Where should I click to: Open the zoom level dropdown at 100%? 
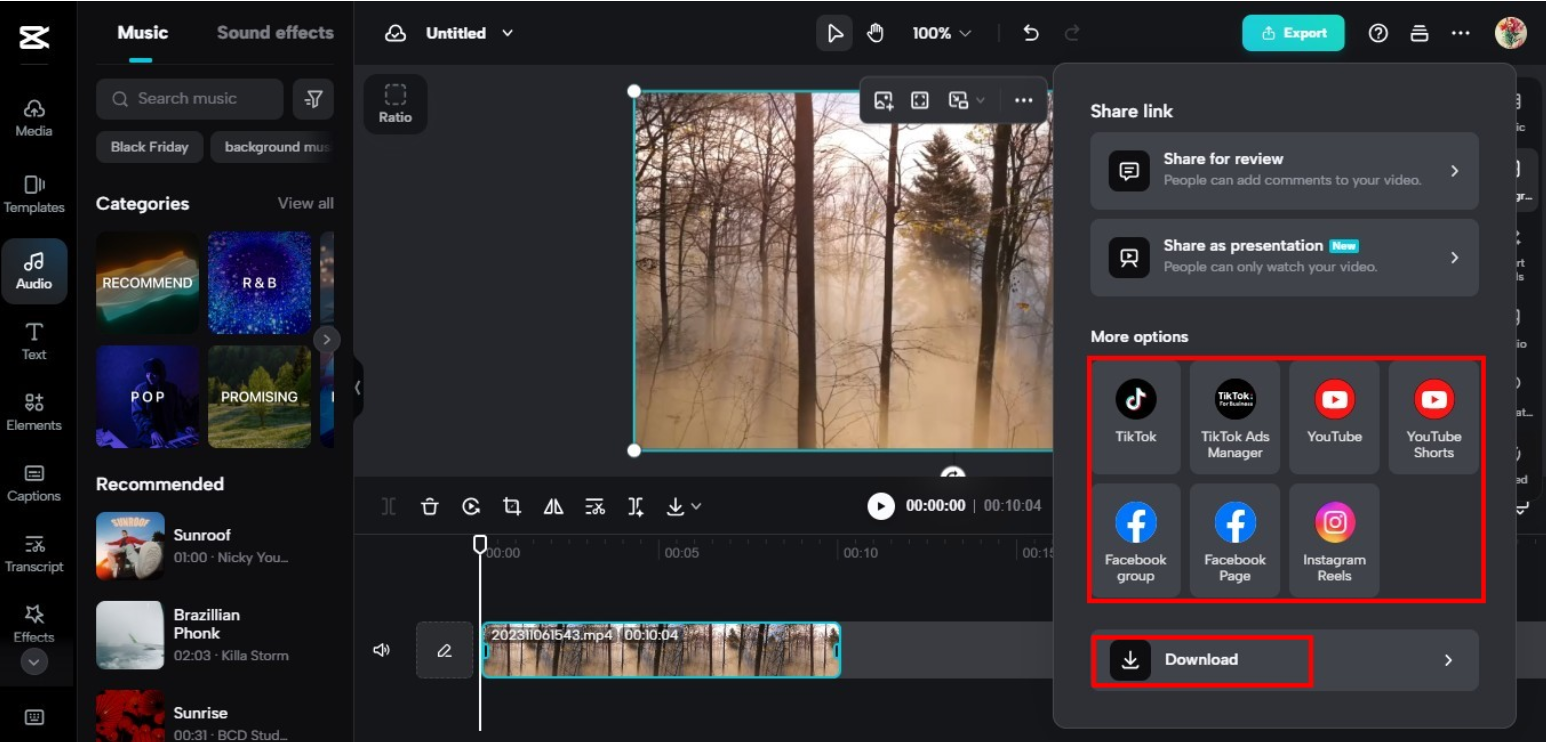(x=941, y=32)
